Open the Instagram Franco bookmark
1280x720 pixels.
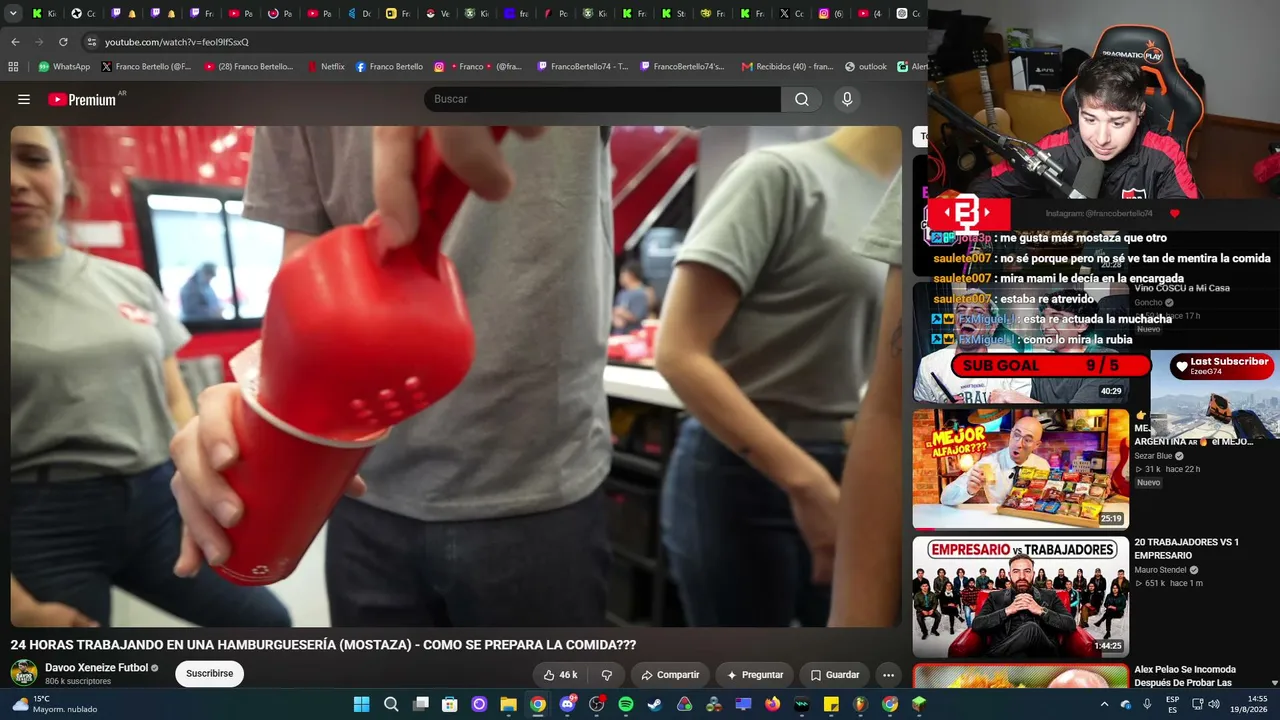click(x=478, y=67)
